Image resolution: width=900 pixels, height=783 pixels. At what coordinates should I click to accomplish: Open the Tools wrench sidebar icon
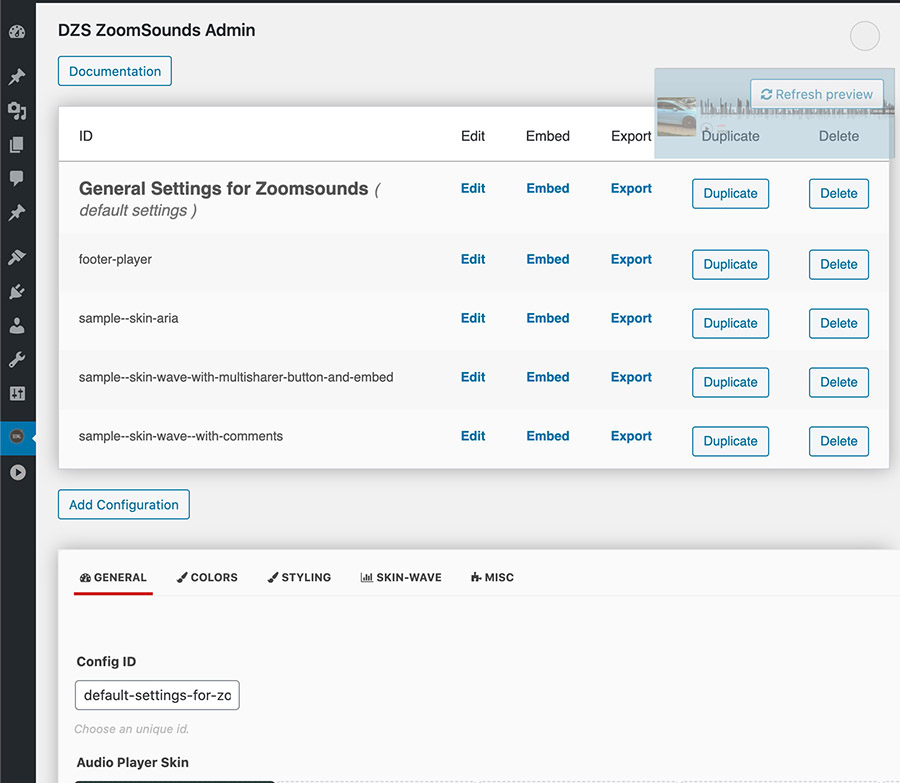click(17, 360)
